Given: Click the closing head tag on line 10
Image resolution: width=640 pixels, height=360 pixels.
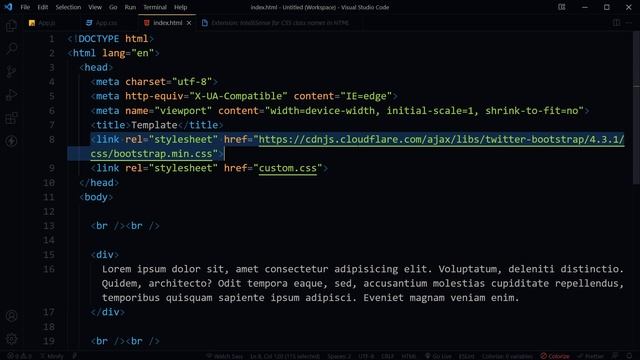Looking at the screenshot, I should pos(99,182).
